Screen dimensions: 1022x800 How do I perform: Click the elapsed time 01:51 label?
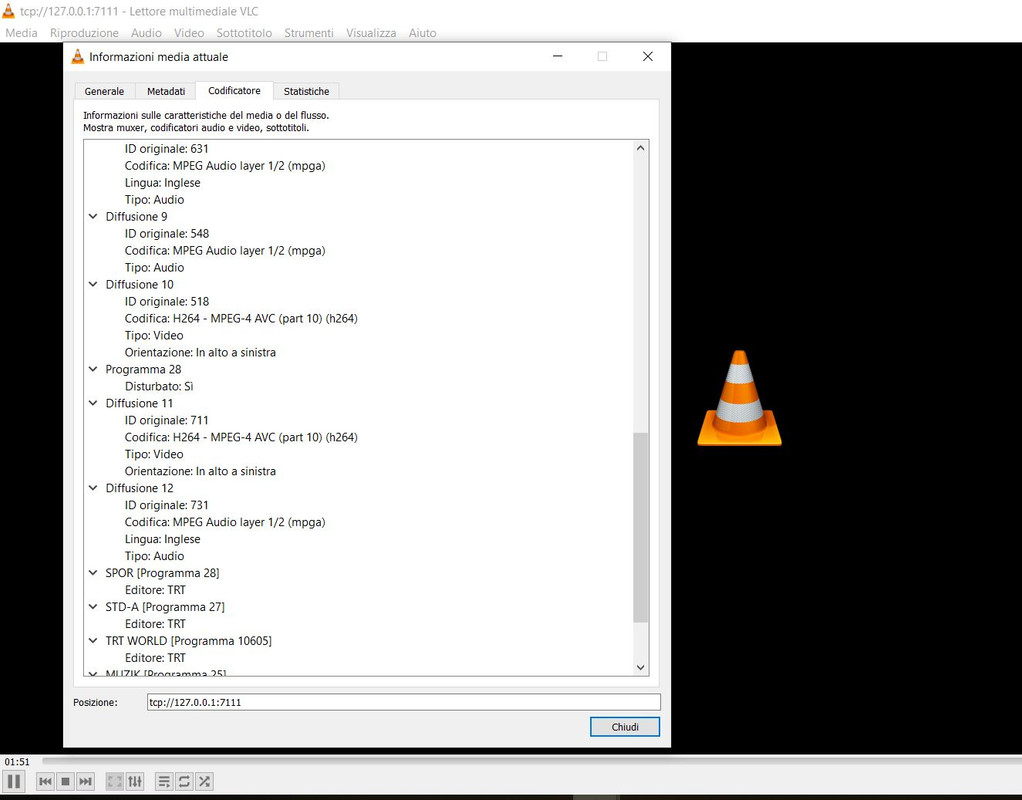pyautogui.click(x=17, y=762)
